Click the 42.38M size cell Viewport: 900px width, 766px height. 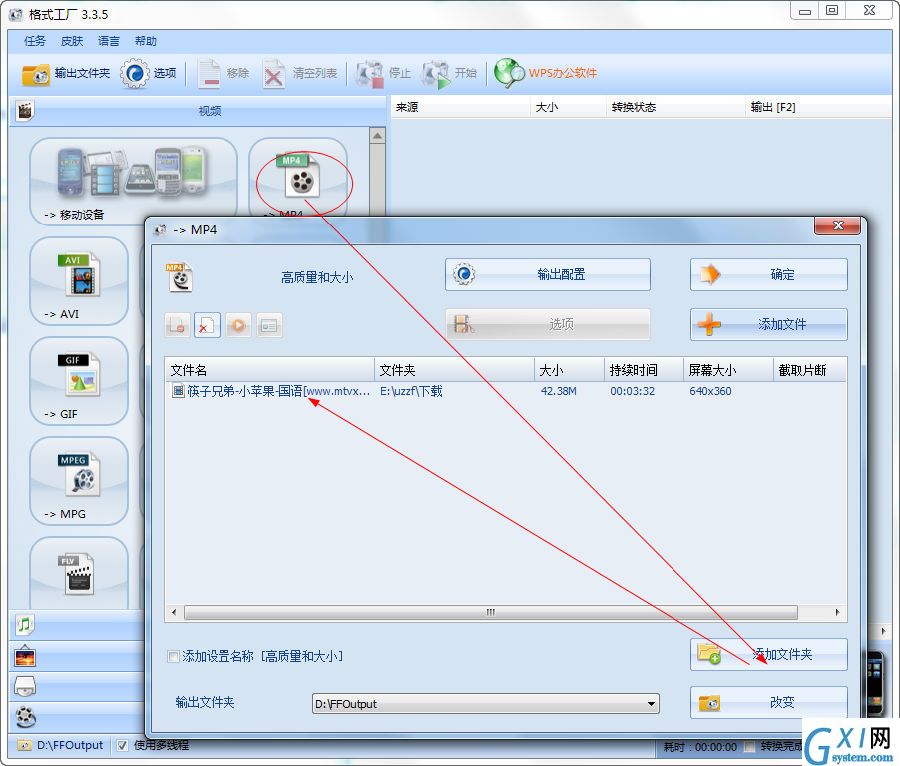[x=558, y=391]
